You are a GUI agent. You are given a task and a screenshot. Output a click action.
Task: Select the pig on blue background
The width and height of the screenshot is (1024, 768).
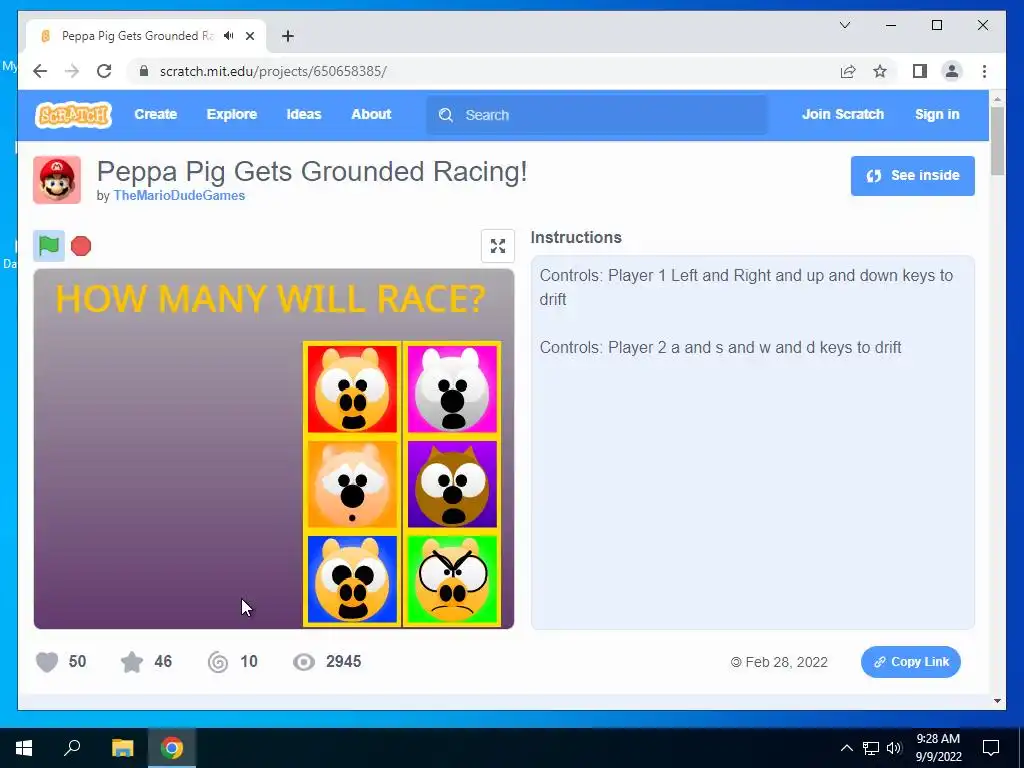tap(353, 579)
